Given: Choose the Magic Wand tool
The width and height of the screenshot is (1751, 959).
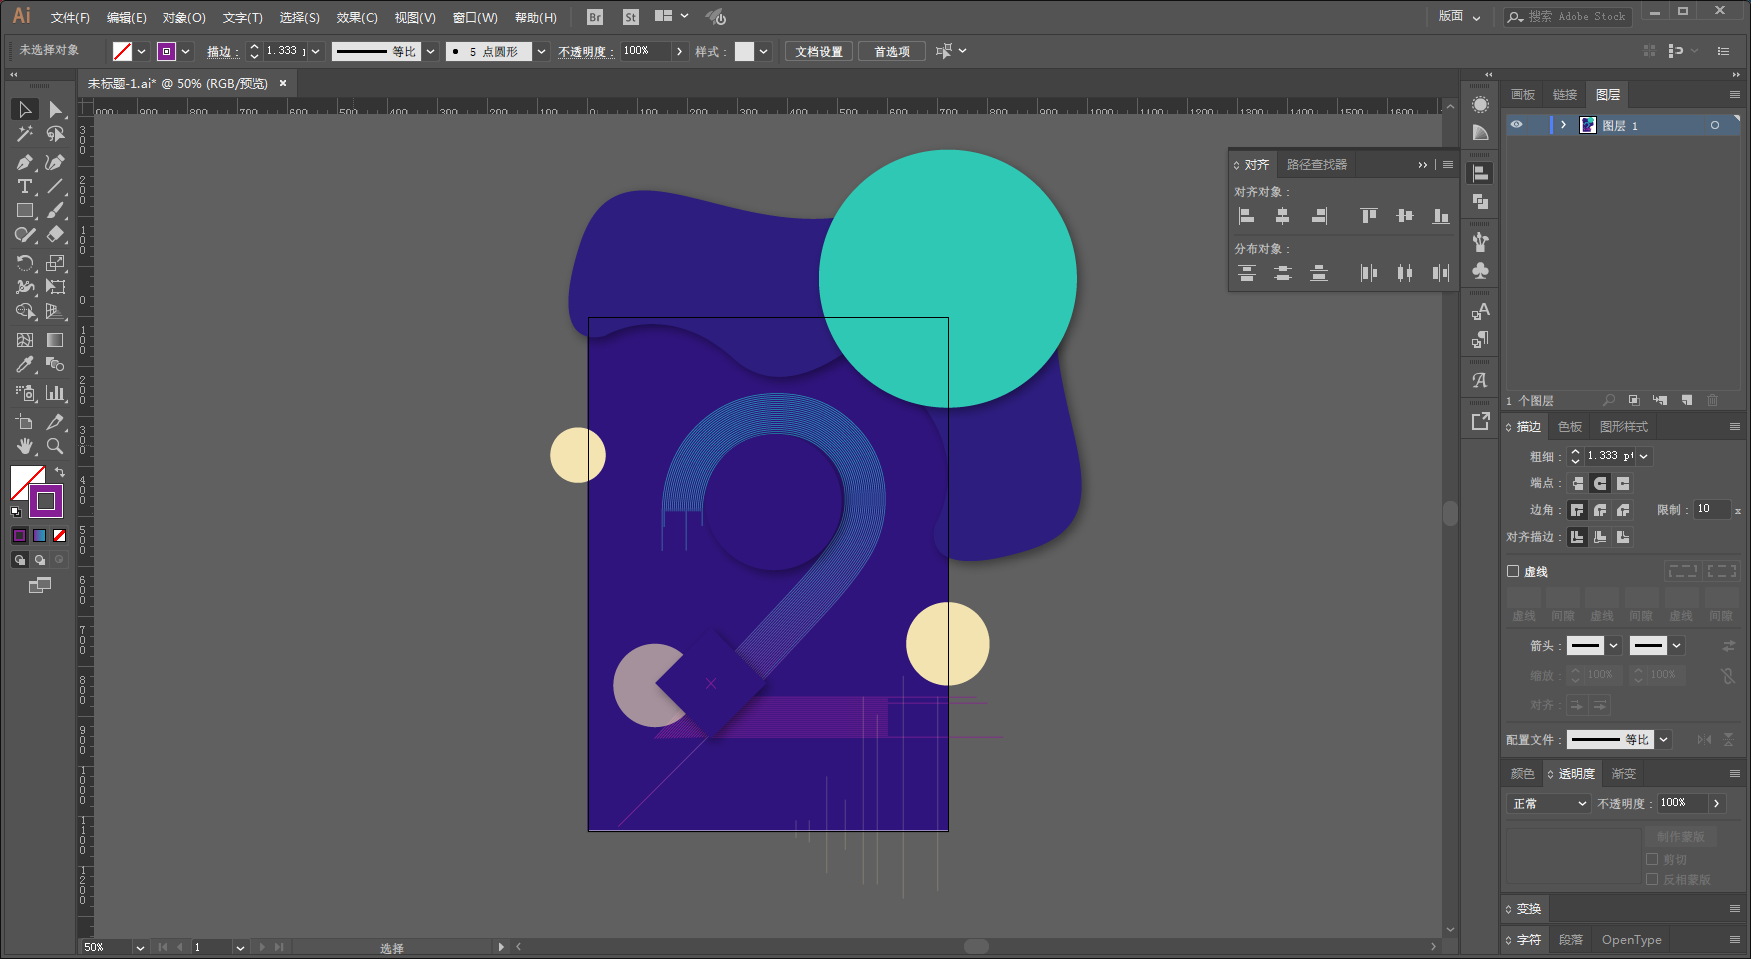Looking at the screenshot, I should click(x=25, y=134).
